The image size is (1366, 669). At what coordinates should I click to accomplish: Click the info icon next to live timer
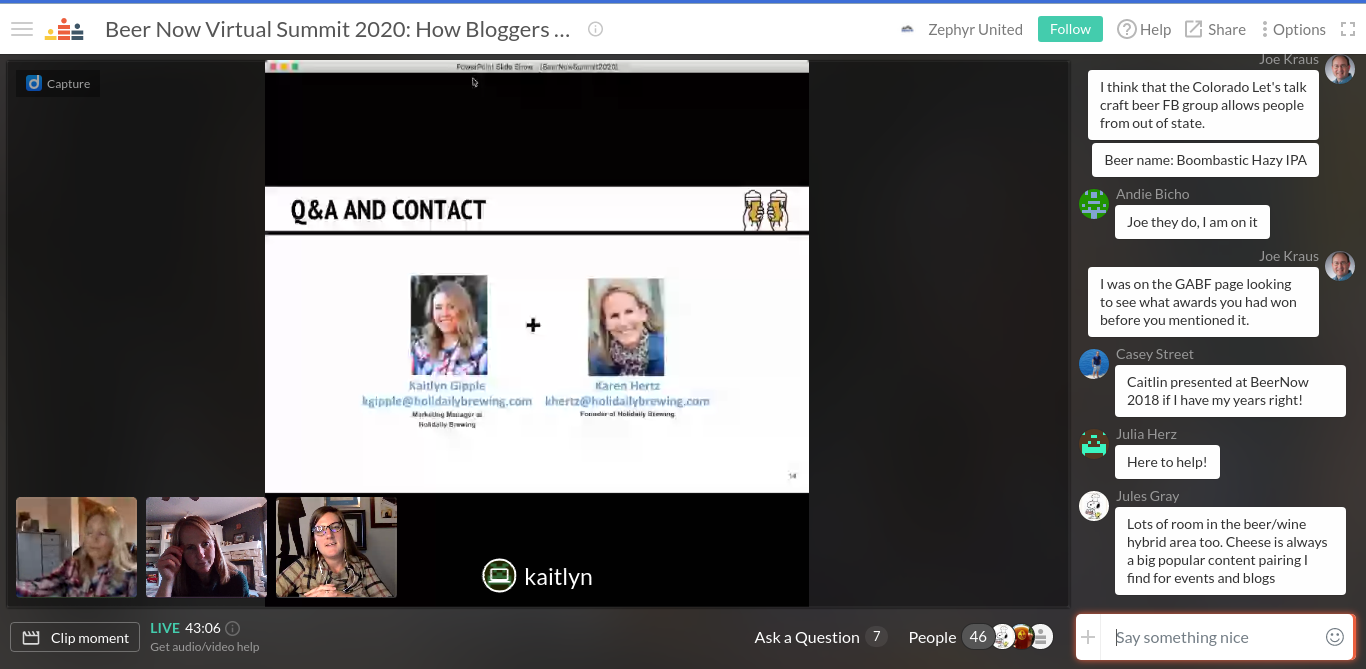tap(233, 628)
